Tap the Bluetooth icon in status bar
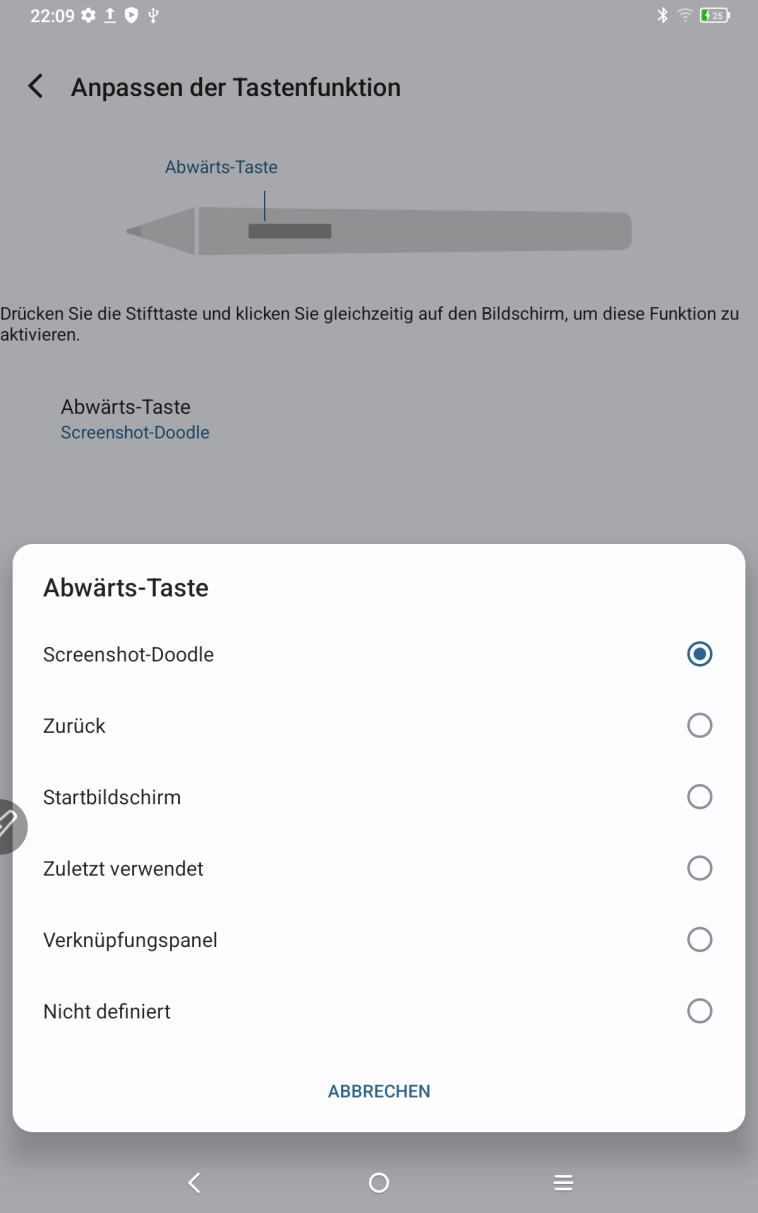Viewport: 758px width, 1213px height. coord(664,16)
